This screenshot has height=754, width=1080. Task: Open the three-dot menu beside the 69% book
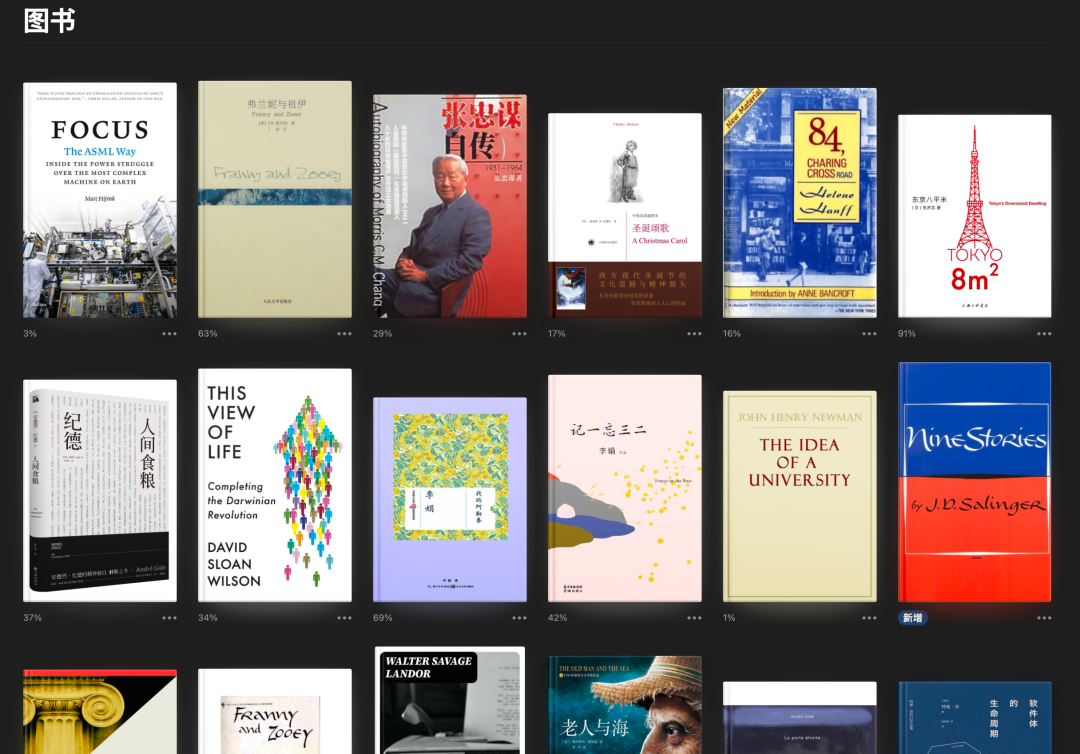[x=519, y=618]
